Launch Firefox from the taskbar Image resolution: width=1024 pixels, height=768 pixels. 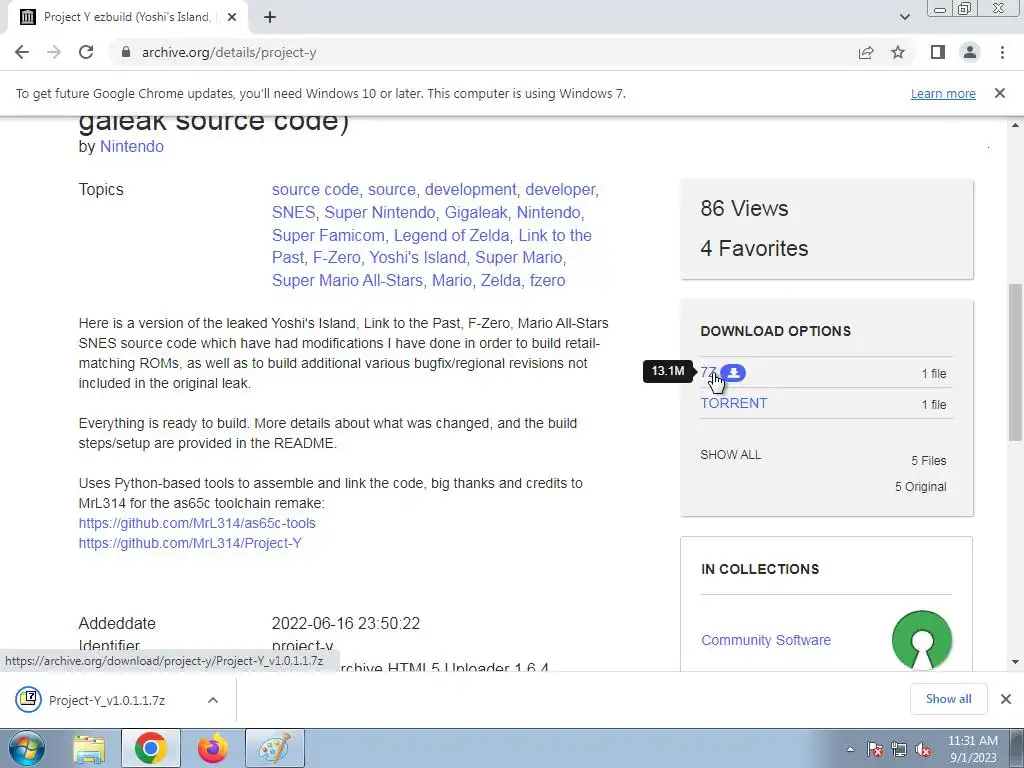pos(212,748)
